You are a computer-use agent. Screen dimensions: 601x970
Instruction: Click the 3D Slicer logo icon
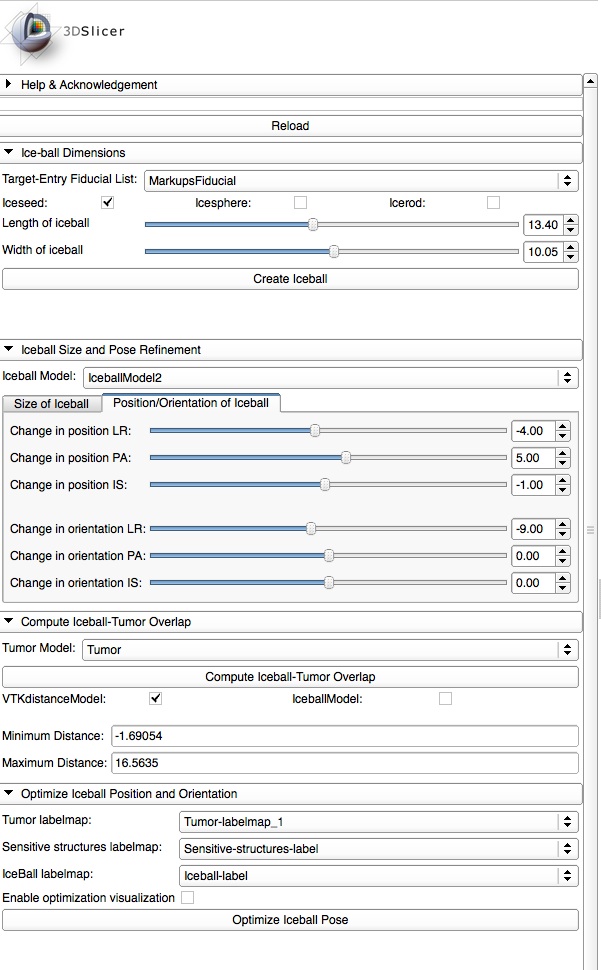click(x=30, y=32)
